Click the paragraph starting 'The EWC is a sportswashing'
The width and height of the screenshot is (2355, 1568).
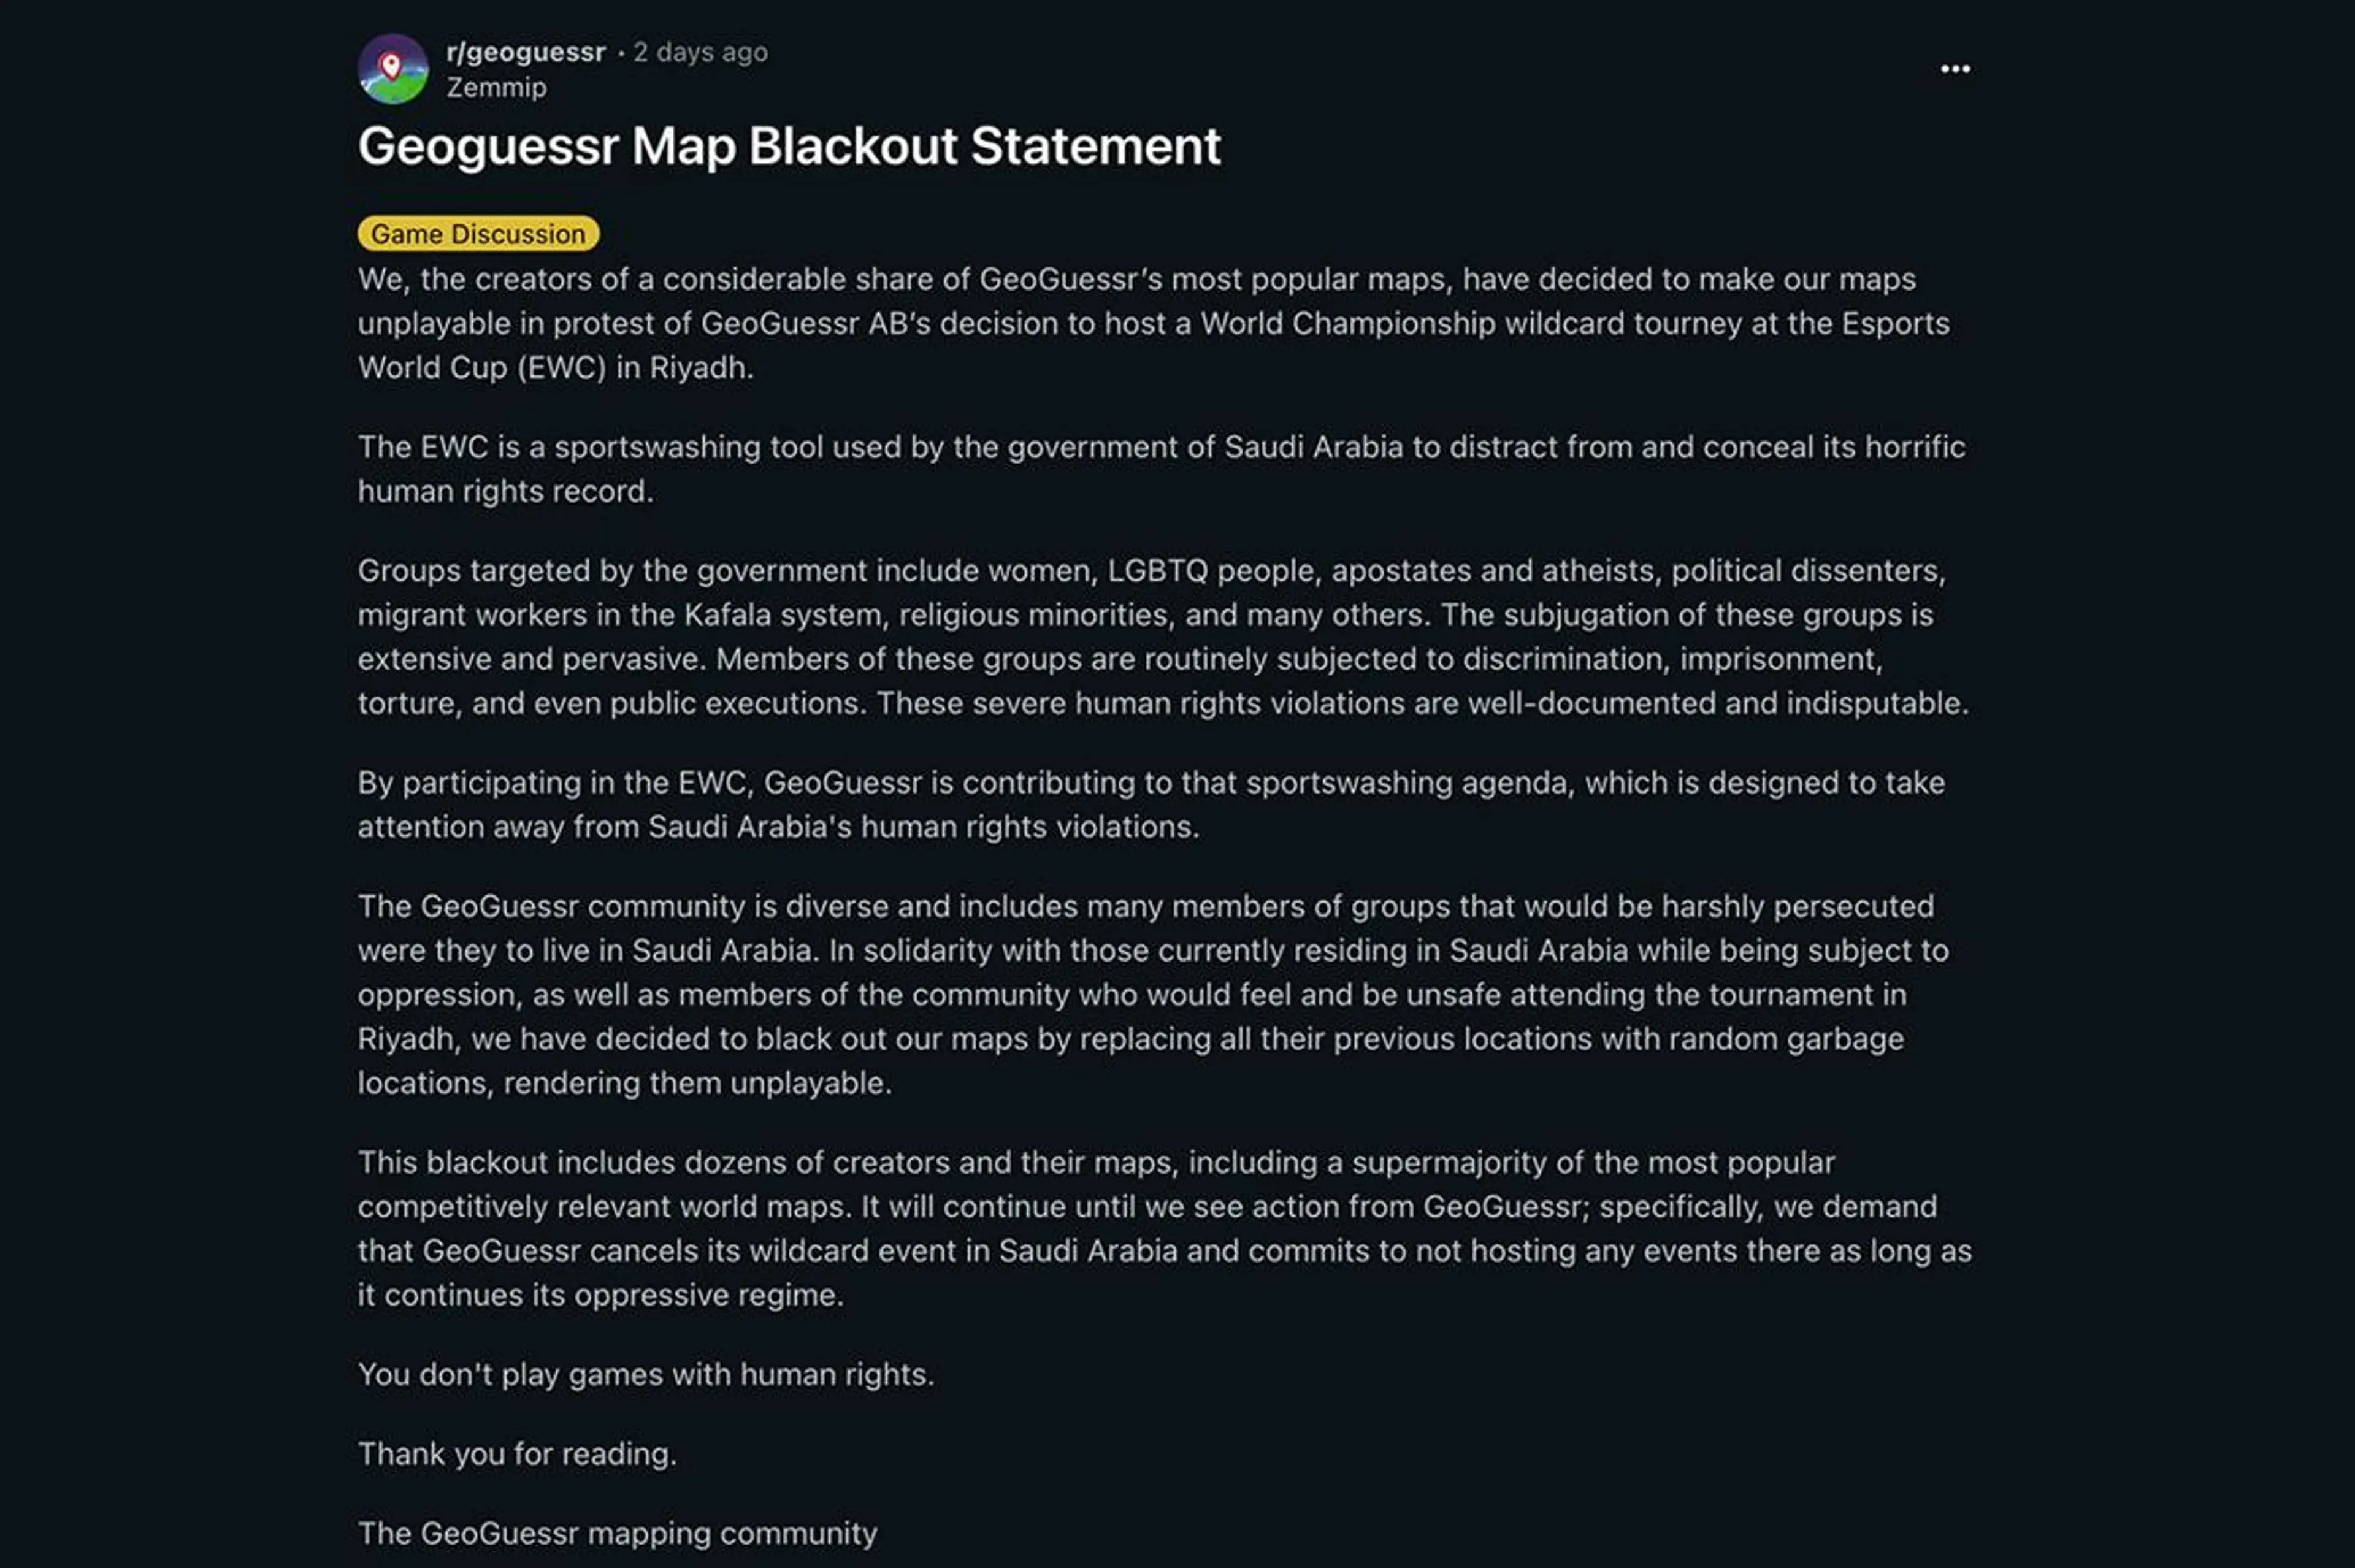pyautogui.click(x=1162, y=469)
